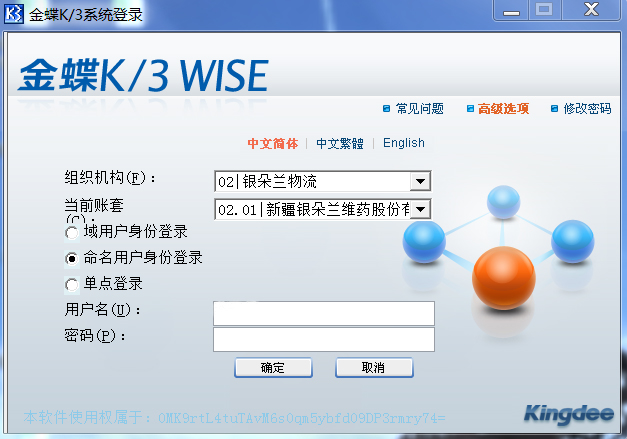Click the K/3 application icon in title bar
Viewport: 627px width, 439px height.
click(14, 14)
